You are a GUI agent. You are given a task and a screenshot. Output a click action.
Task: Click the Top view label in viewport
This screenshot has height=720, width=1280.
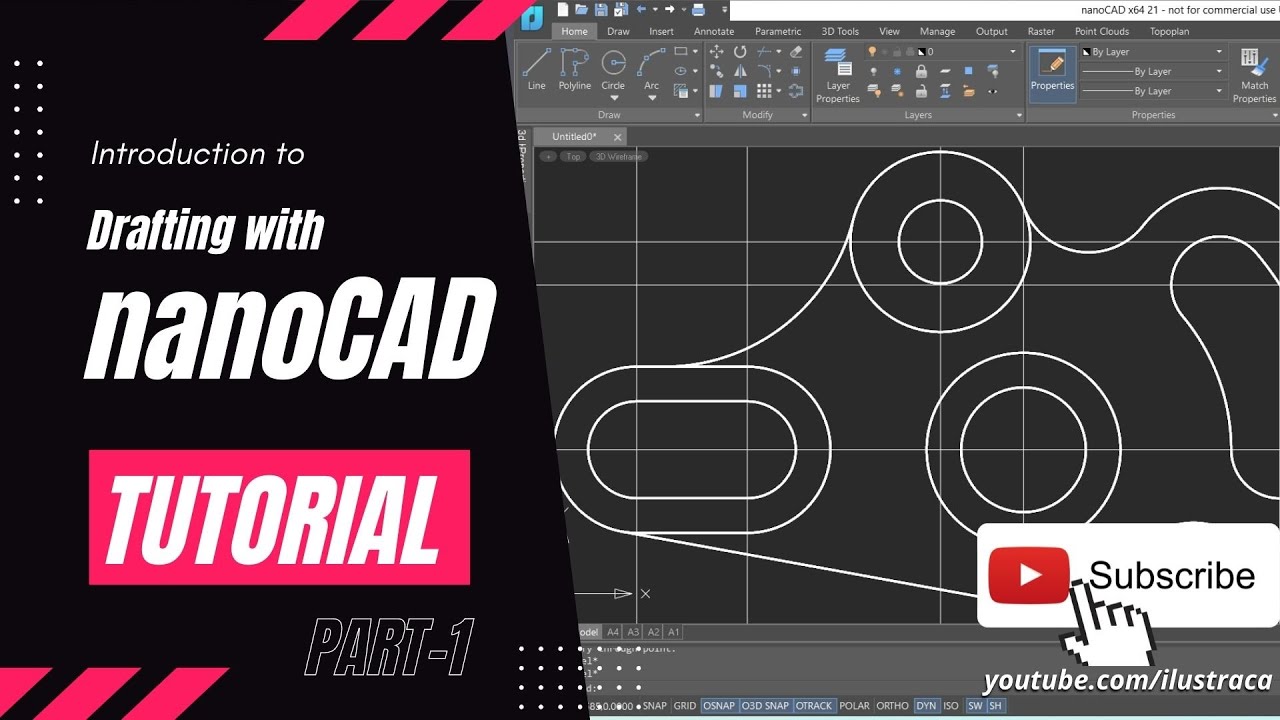coord(573,156)
